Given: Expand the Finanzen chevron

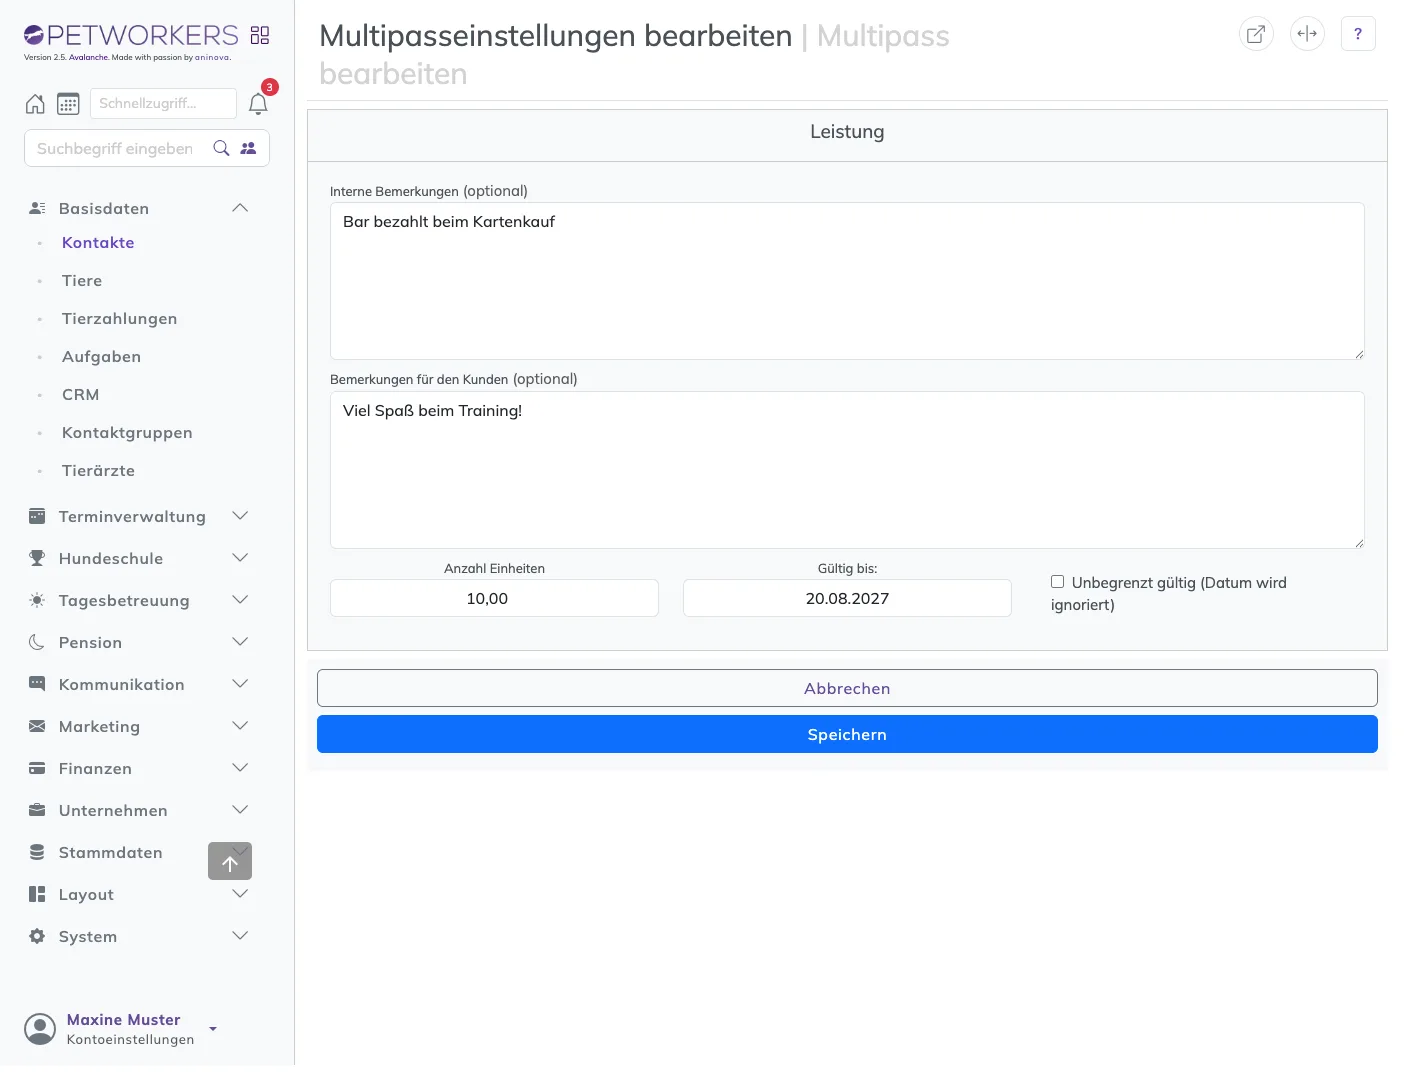Looking at the screenshot, I should (x=240, y=768).
